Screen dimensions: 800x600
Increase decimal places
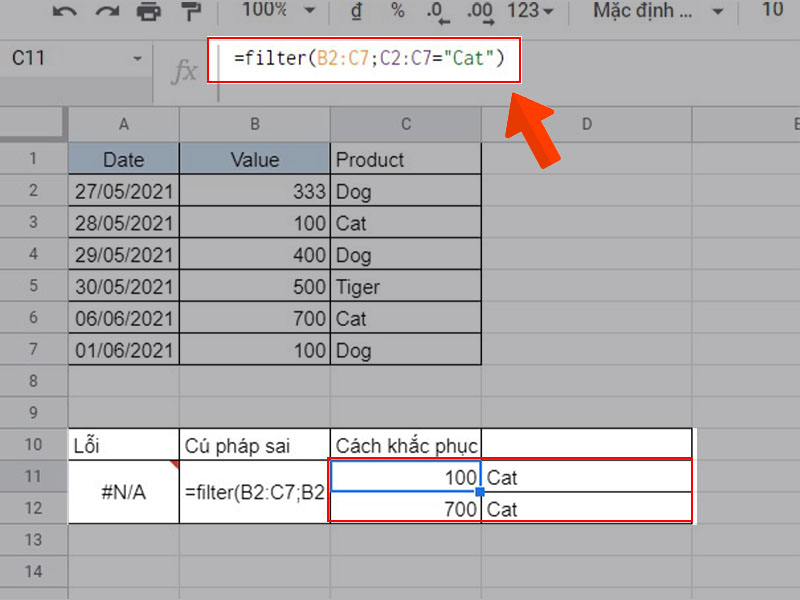pos(481,13)
